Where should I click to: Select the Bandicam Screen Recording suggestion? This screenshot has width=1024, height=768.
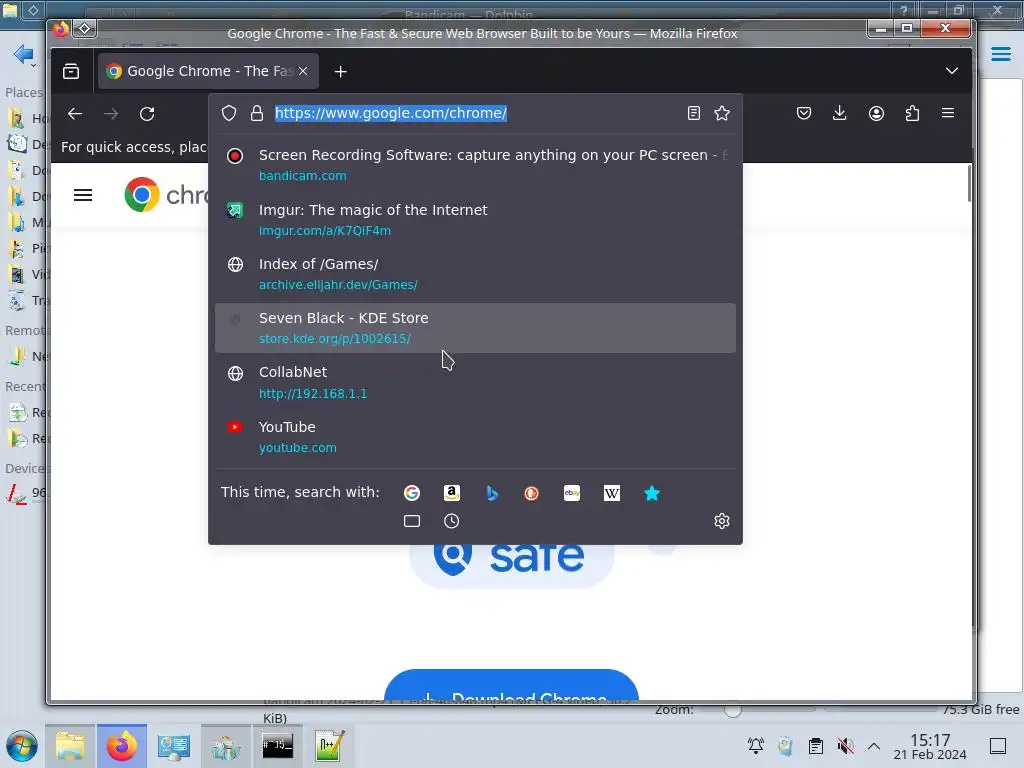475,165
